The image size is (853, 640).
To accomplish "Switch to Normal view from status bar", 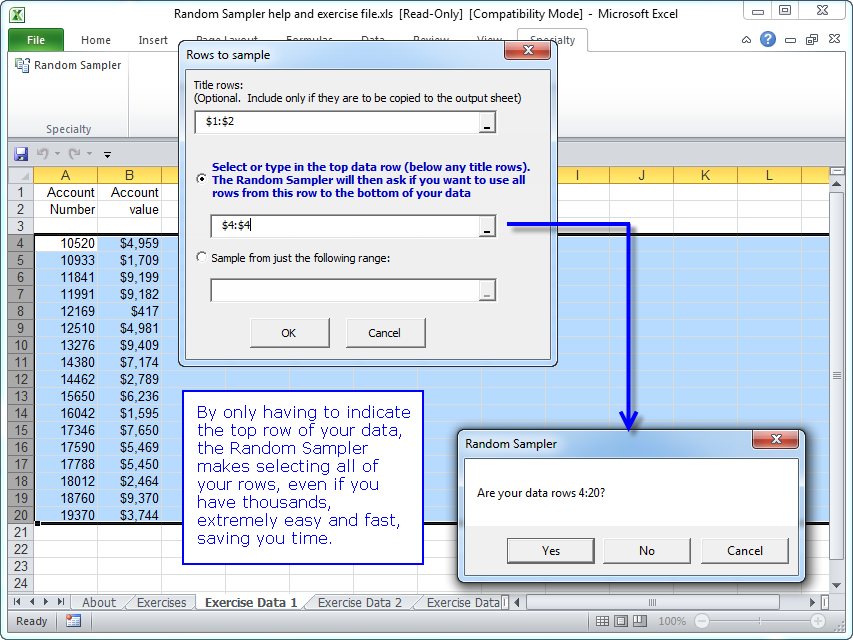I will pyautogui.click(x=603, y=621).
